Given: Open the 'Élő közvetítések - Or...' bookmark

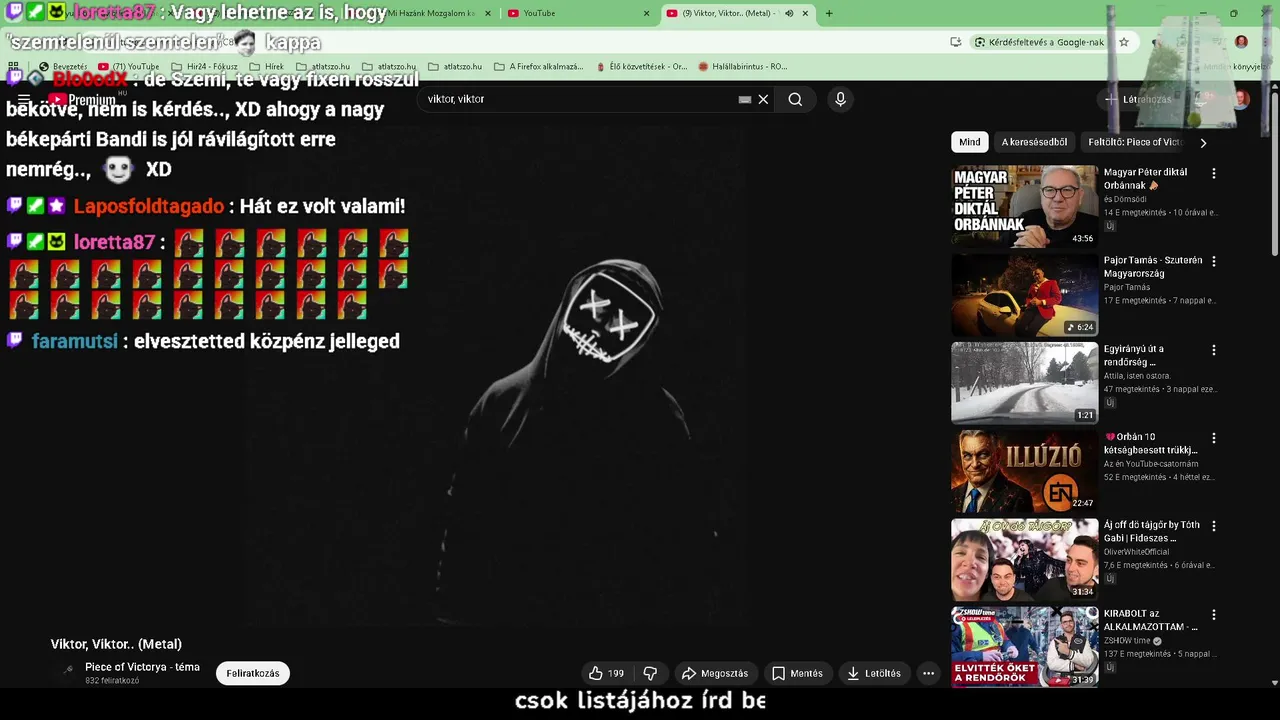Looking at the screenshot, I should (x=640, y=66).
